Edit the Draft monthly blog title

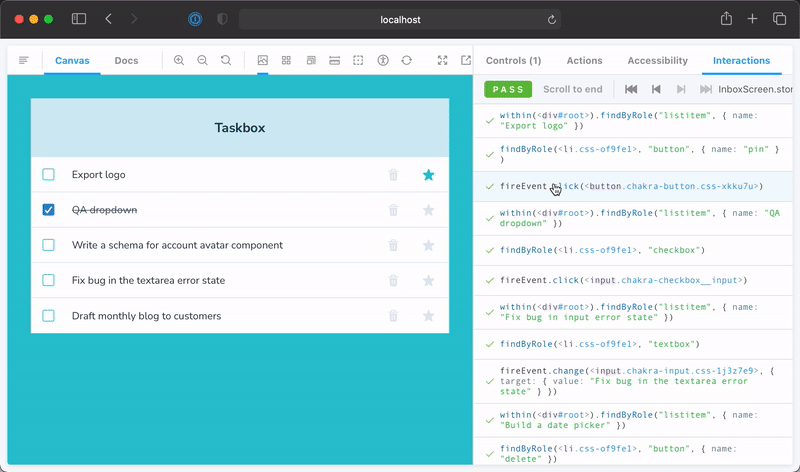point(146,316)
